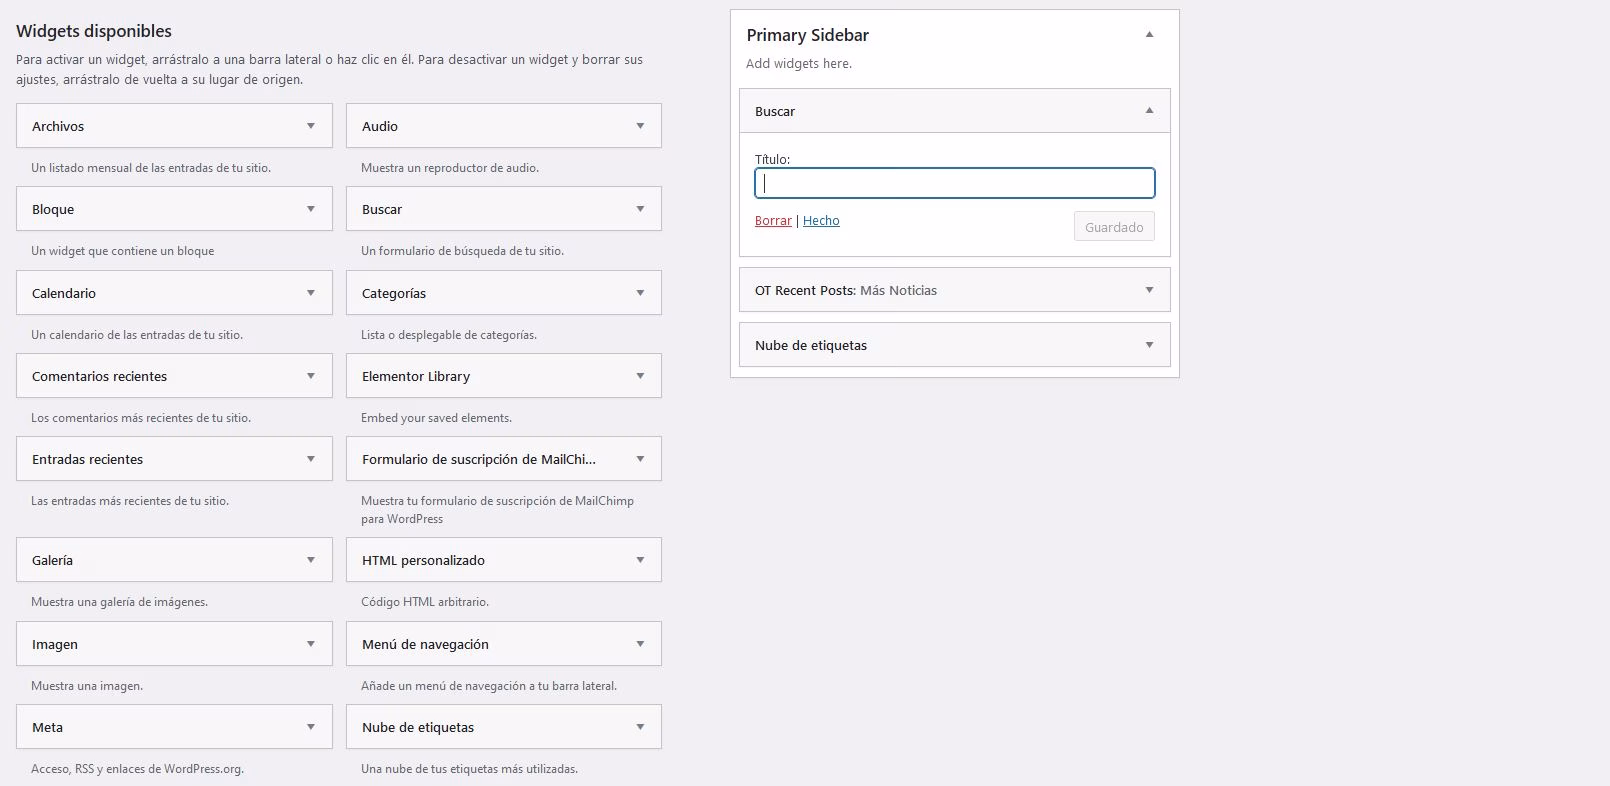Expand the MailChimp subscription form widget arrow
This screenshot has height=786, width=1610.
pos(640,459)
